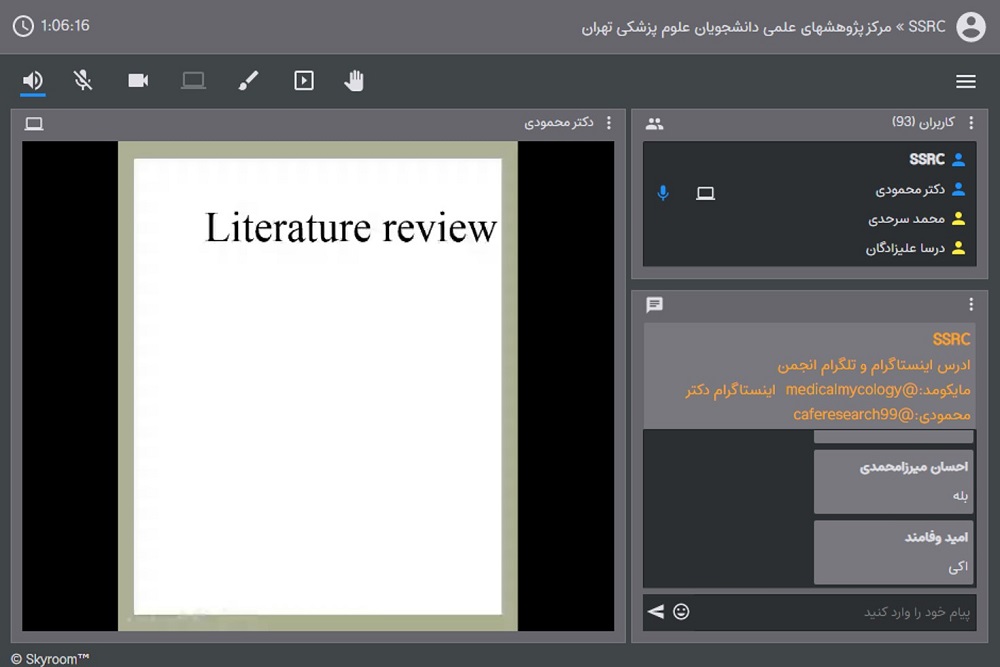Open the emoji picker smiley

[681, 611]
